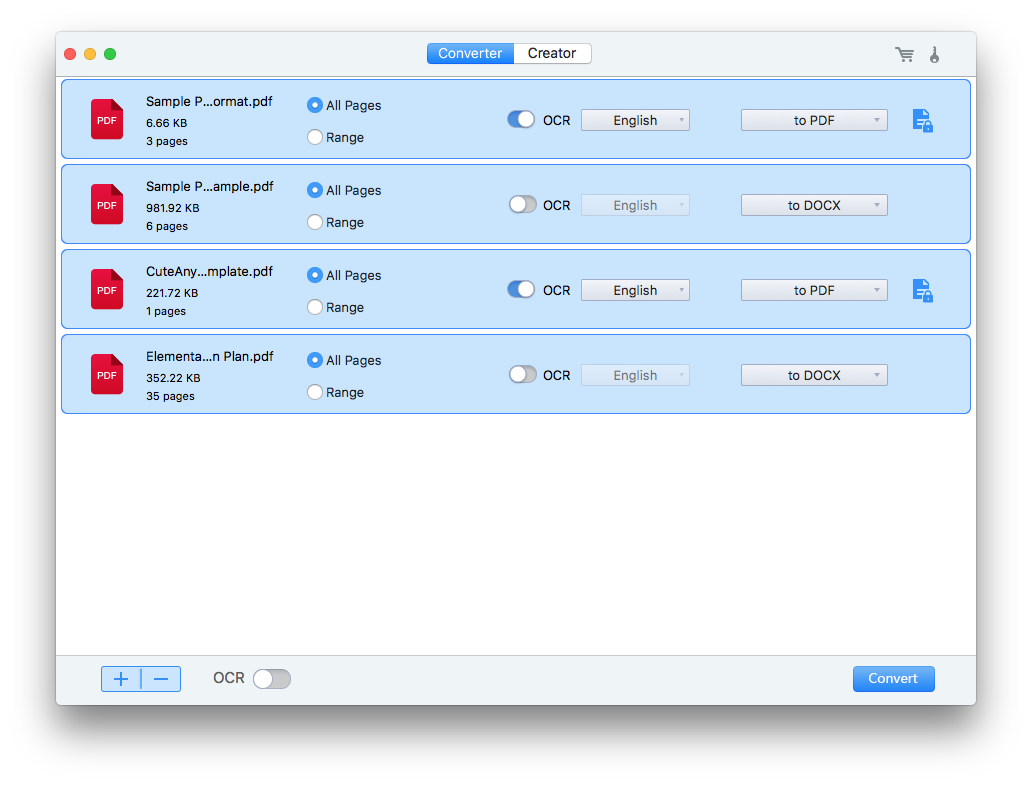Open the to DOCX dropdown for Elementa...n Plan.pdf

814,374
